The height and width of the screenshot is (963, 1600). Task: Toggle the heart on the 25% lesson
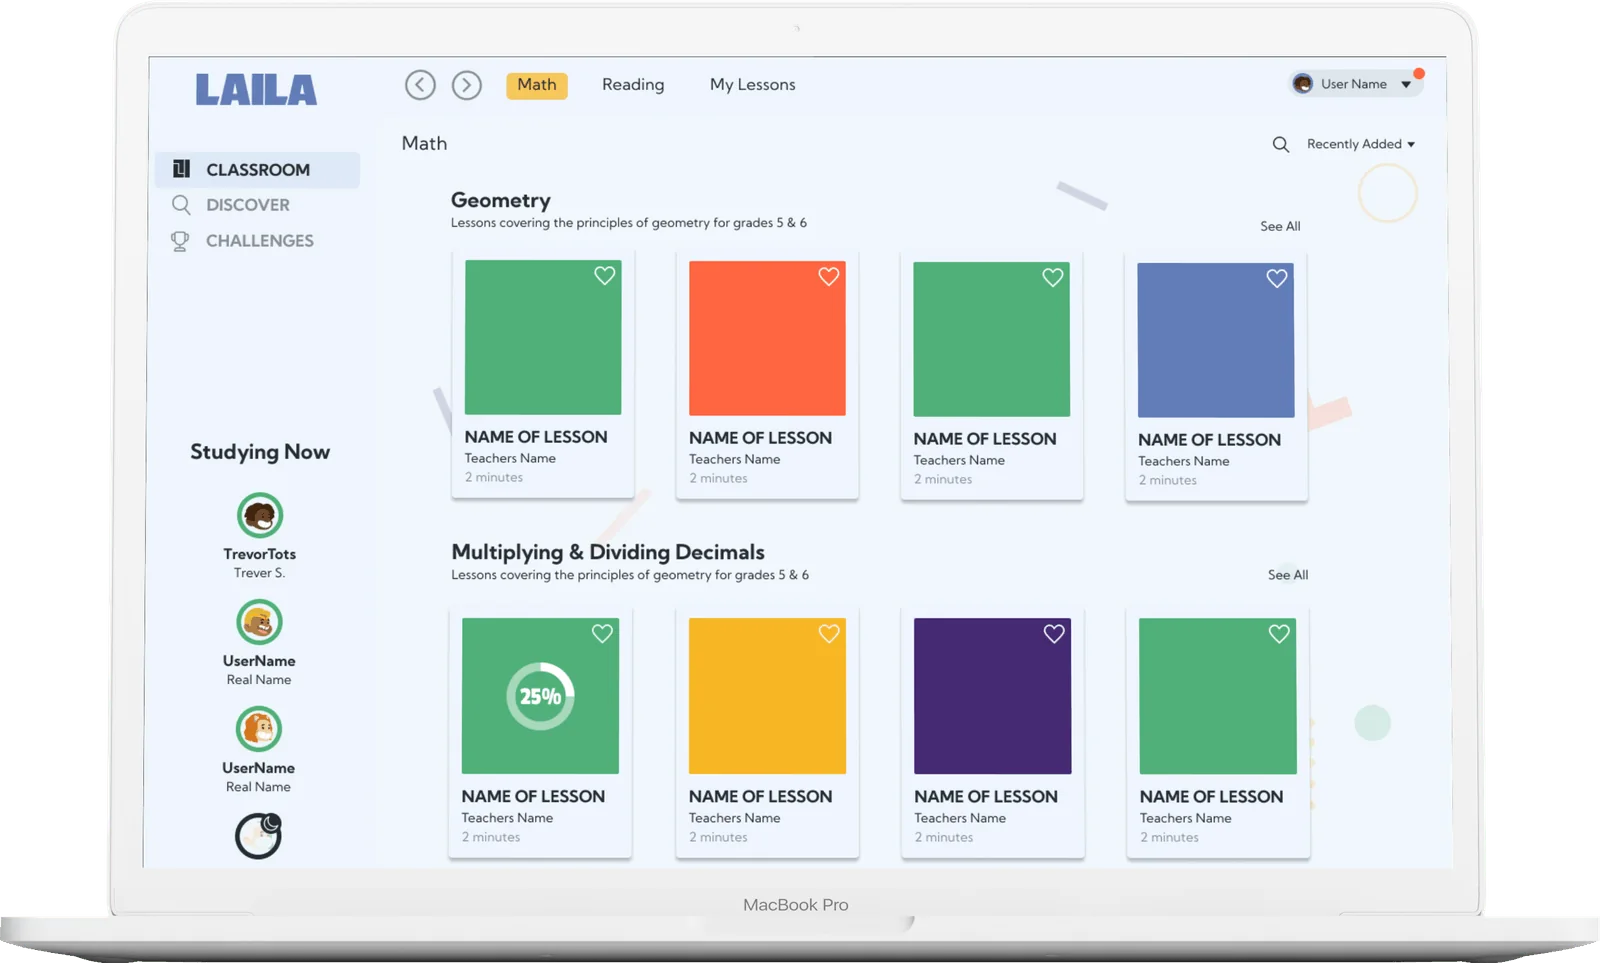click(602, 633)
